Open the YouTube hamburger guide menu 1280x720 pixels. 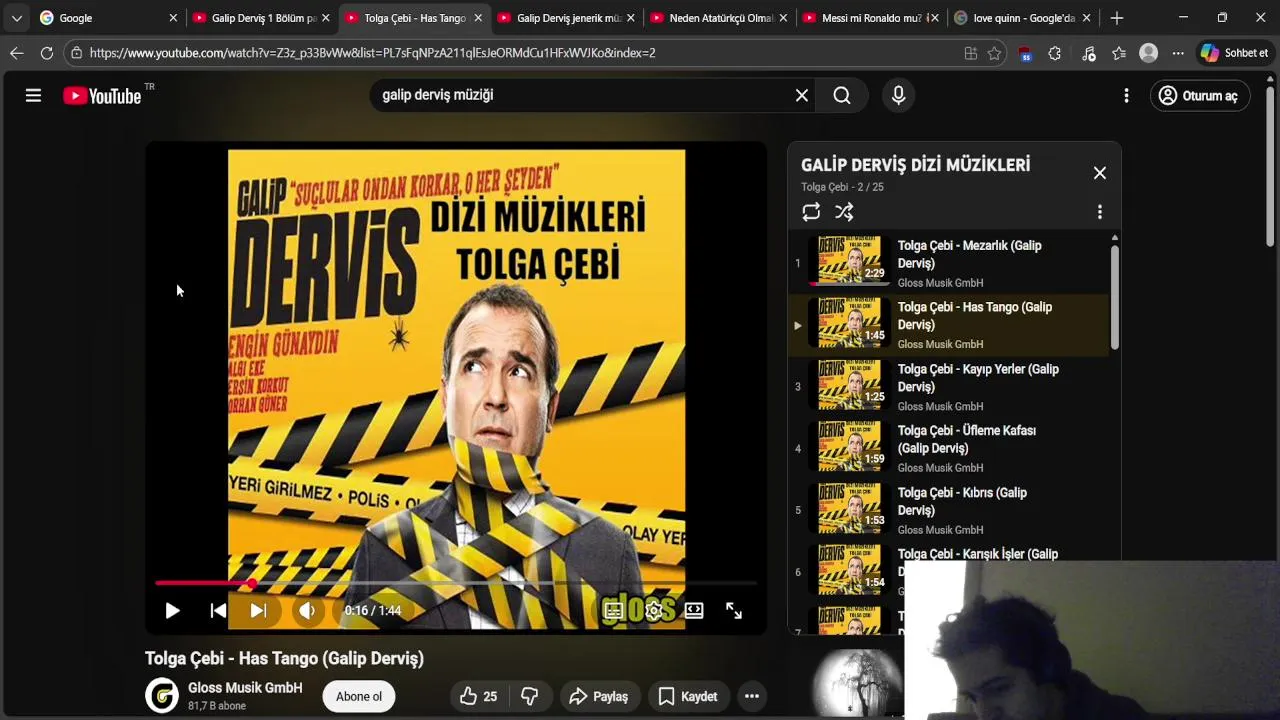[33, 95]
